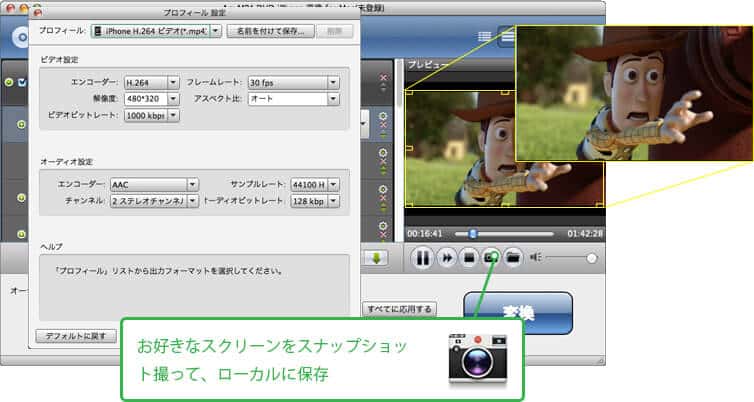The image size is (754, 402).
Task: Click the fast-forward button in preview controls
Action: [447, 258]
